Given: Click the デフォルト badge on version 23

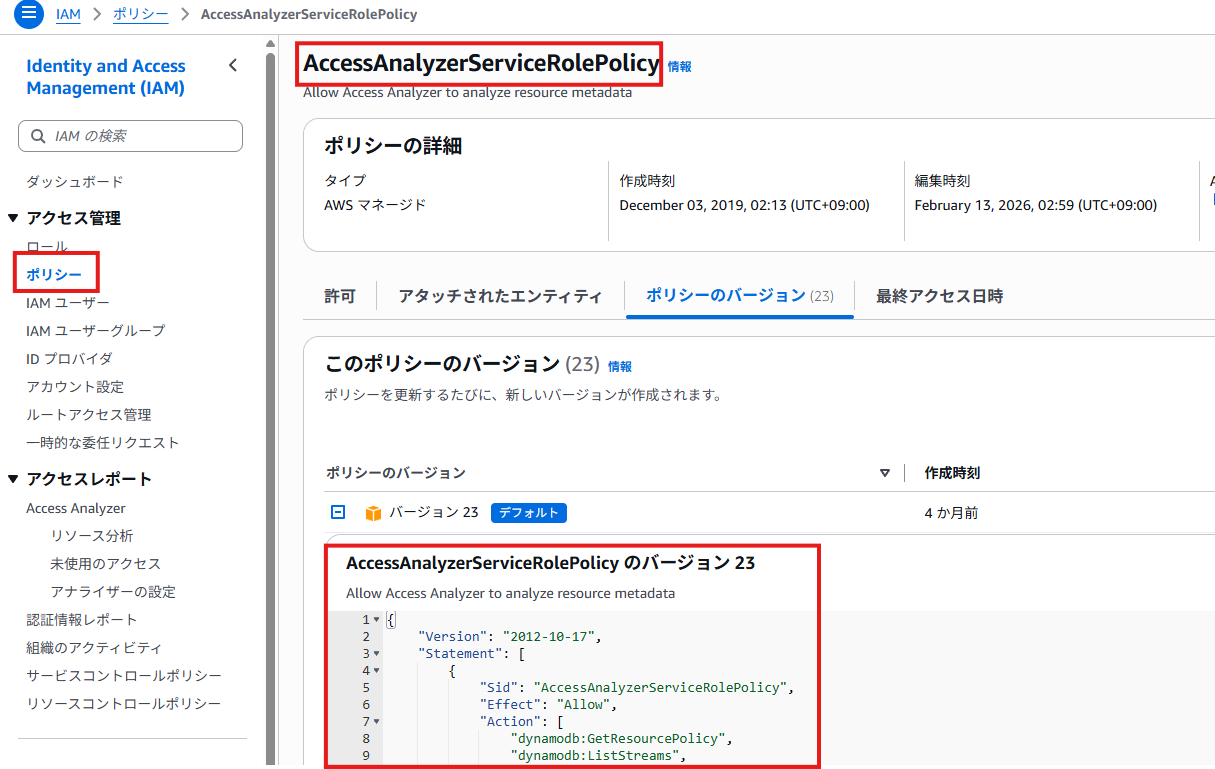Looking at the screenshot, I should [x=529, y=513].
